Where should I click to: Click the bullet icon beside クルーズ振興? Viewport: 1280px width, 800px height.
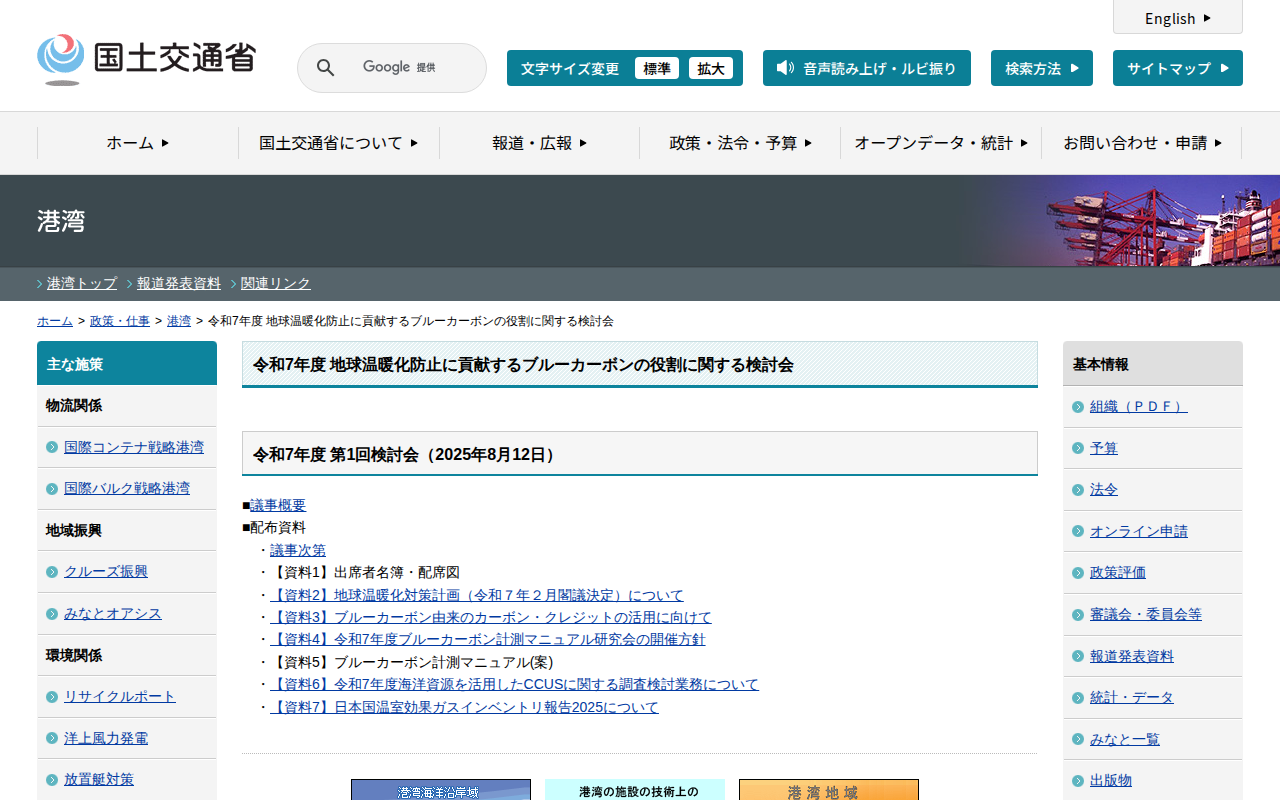pos(52,572)
